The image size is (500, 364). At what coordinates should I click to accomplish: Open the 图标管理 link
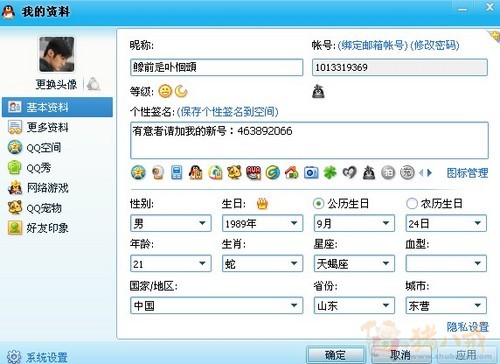[467, 173]
